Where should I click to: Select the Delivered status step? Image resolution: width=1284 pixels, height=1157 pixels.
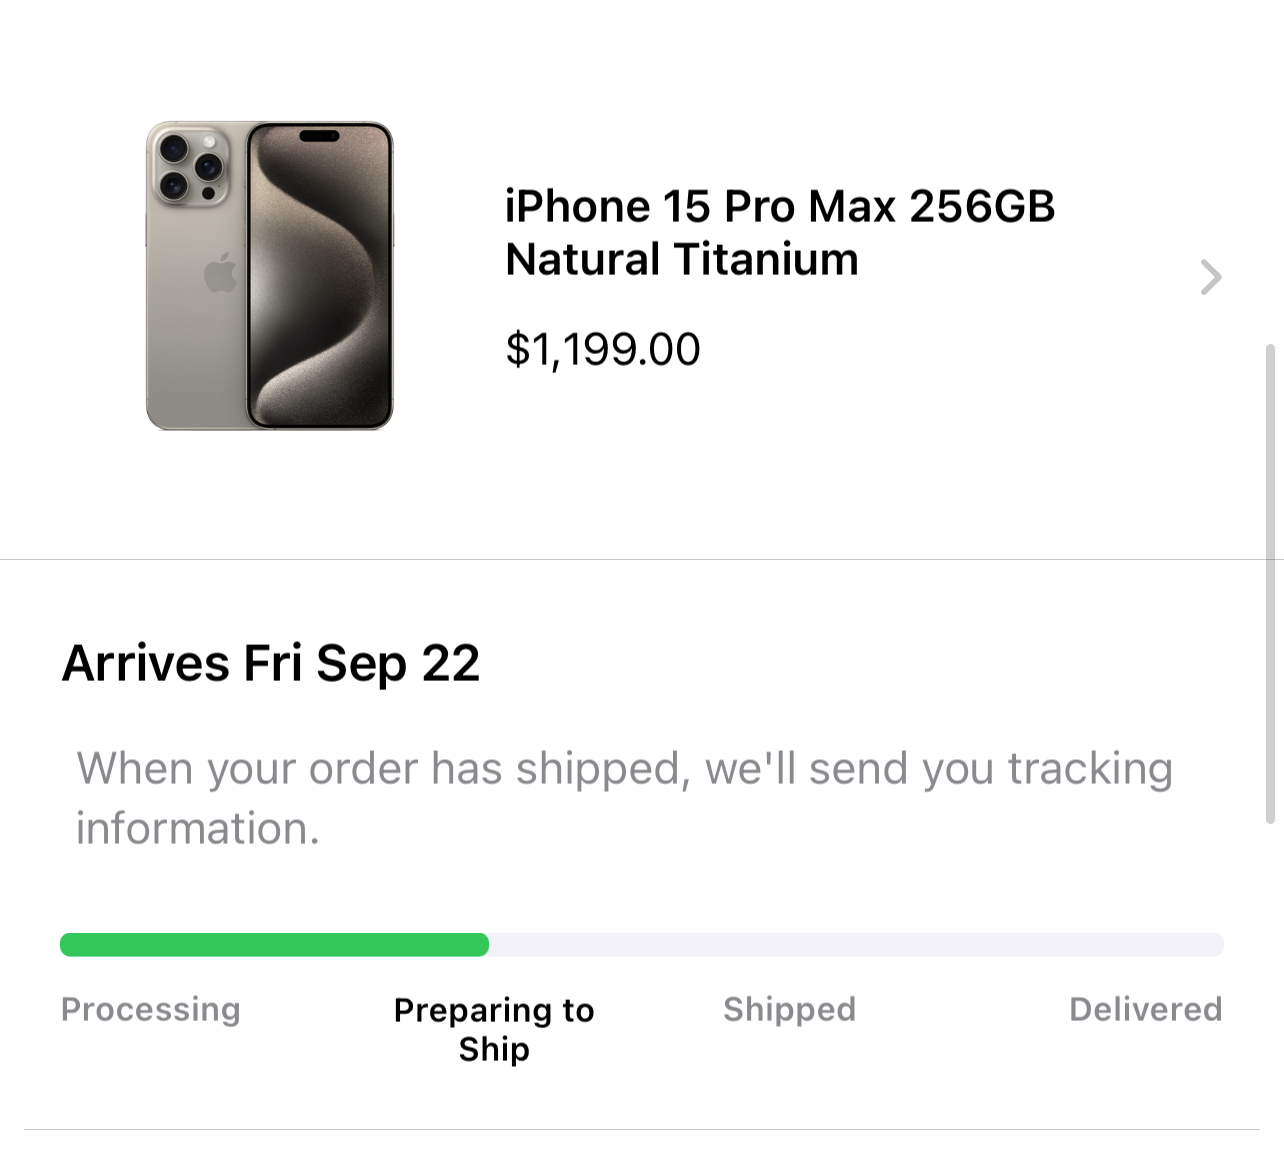tap(1146, 1009)
